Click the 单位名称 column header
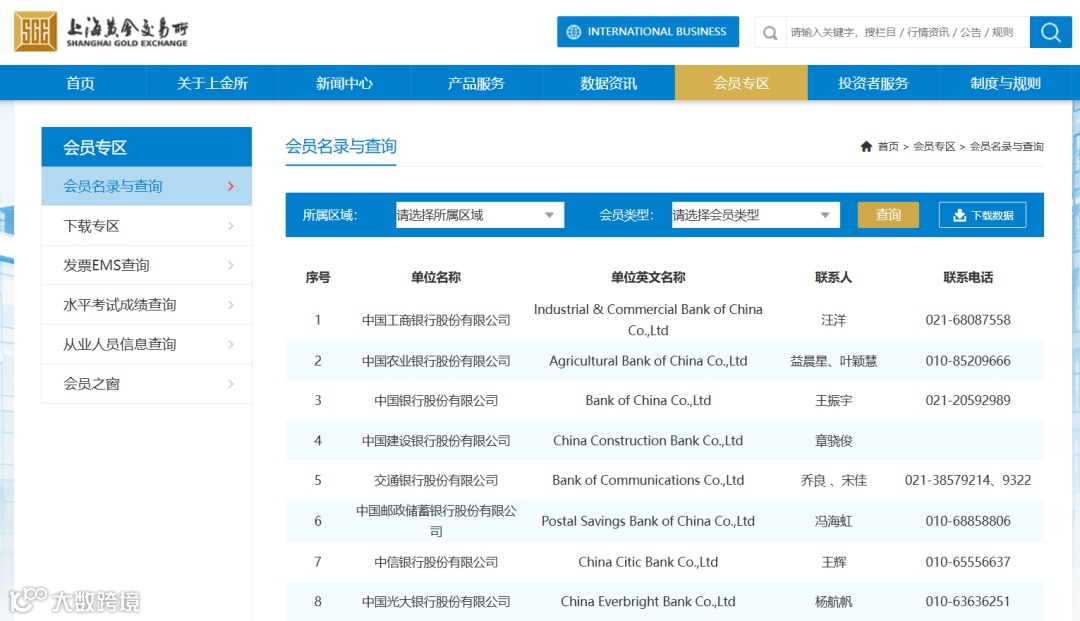This screenshot has width=1080, height=621. coord(435,277)
